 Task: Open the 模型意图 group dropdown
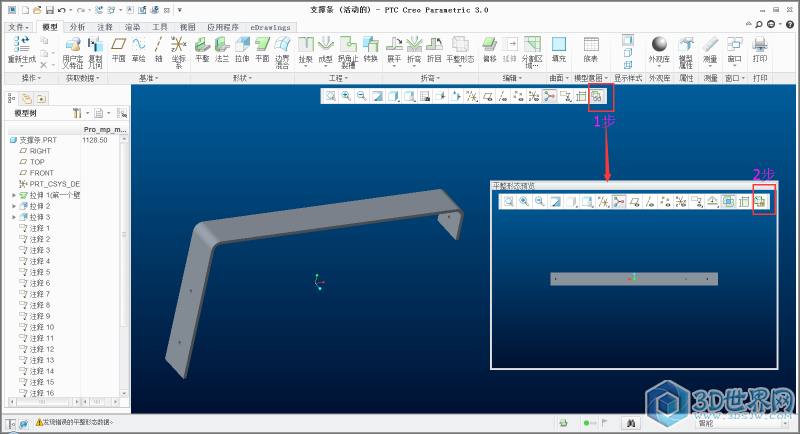(591, 78)
